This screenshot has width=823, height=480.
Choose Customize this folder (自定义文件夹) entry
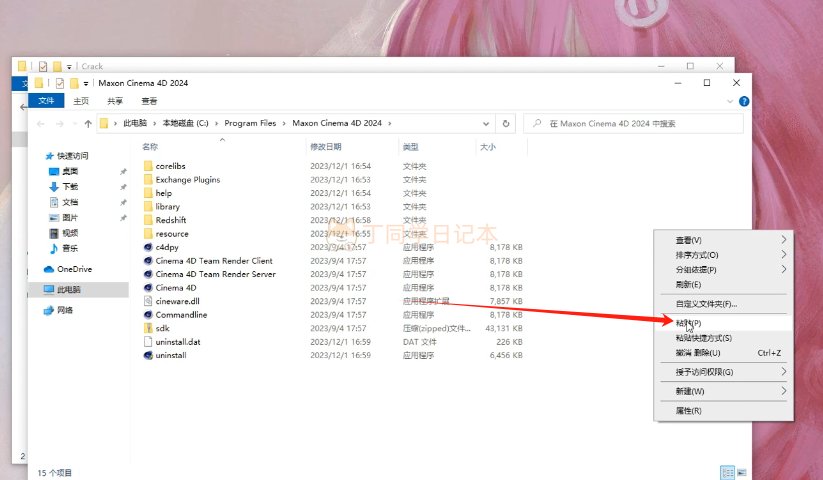[x=723, y=304]
